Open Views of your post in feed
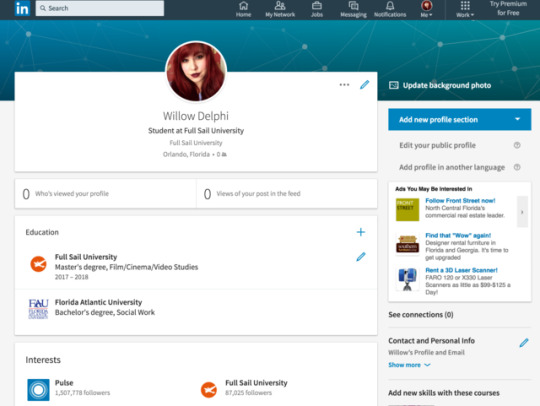This screenshot has width=540, height=406. [287, 194]
